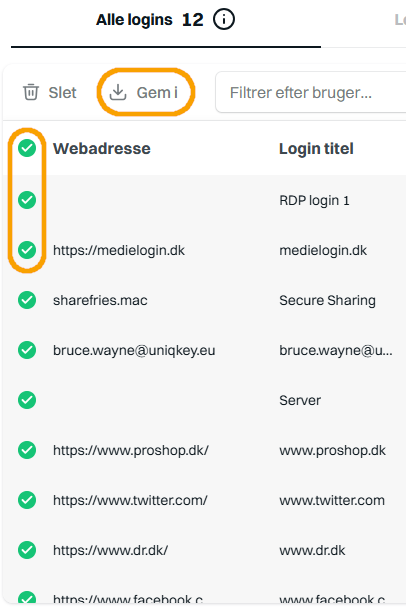Open the https://medielogin.dk address entry
The width and height of the screenshot is (406, 614).
pos(119,251)
